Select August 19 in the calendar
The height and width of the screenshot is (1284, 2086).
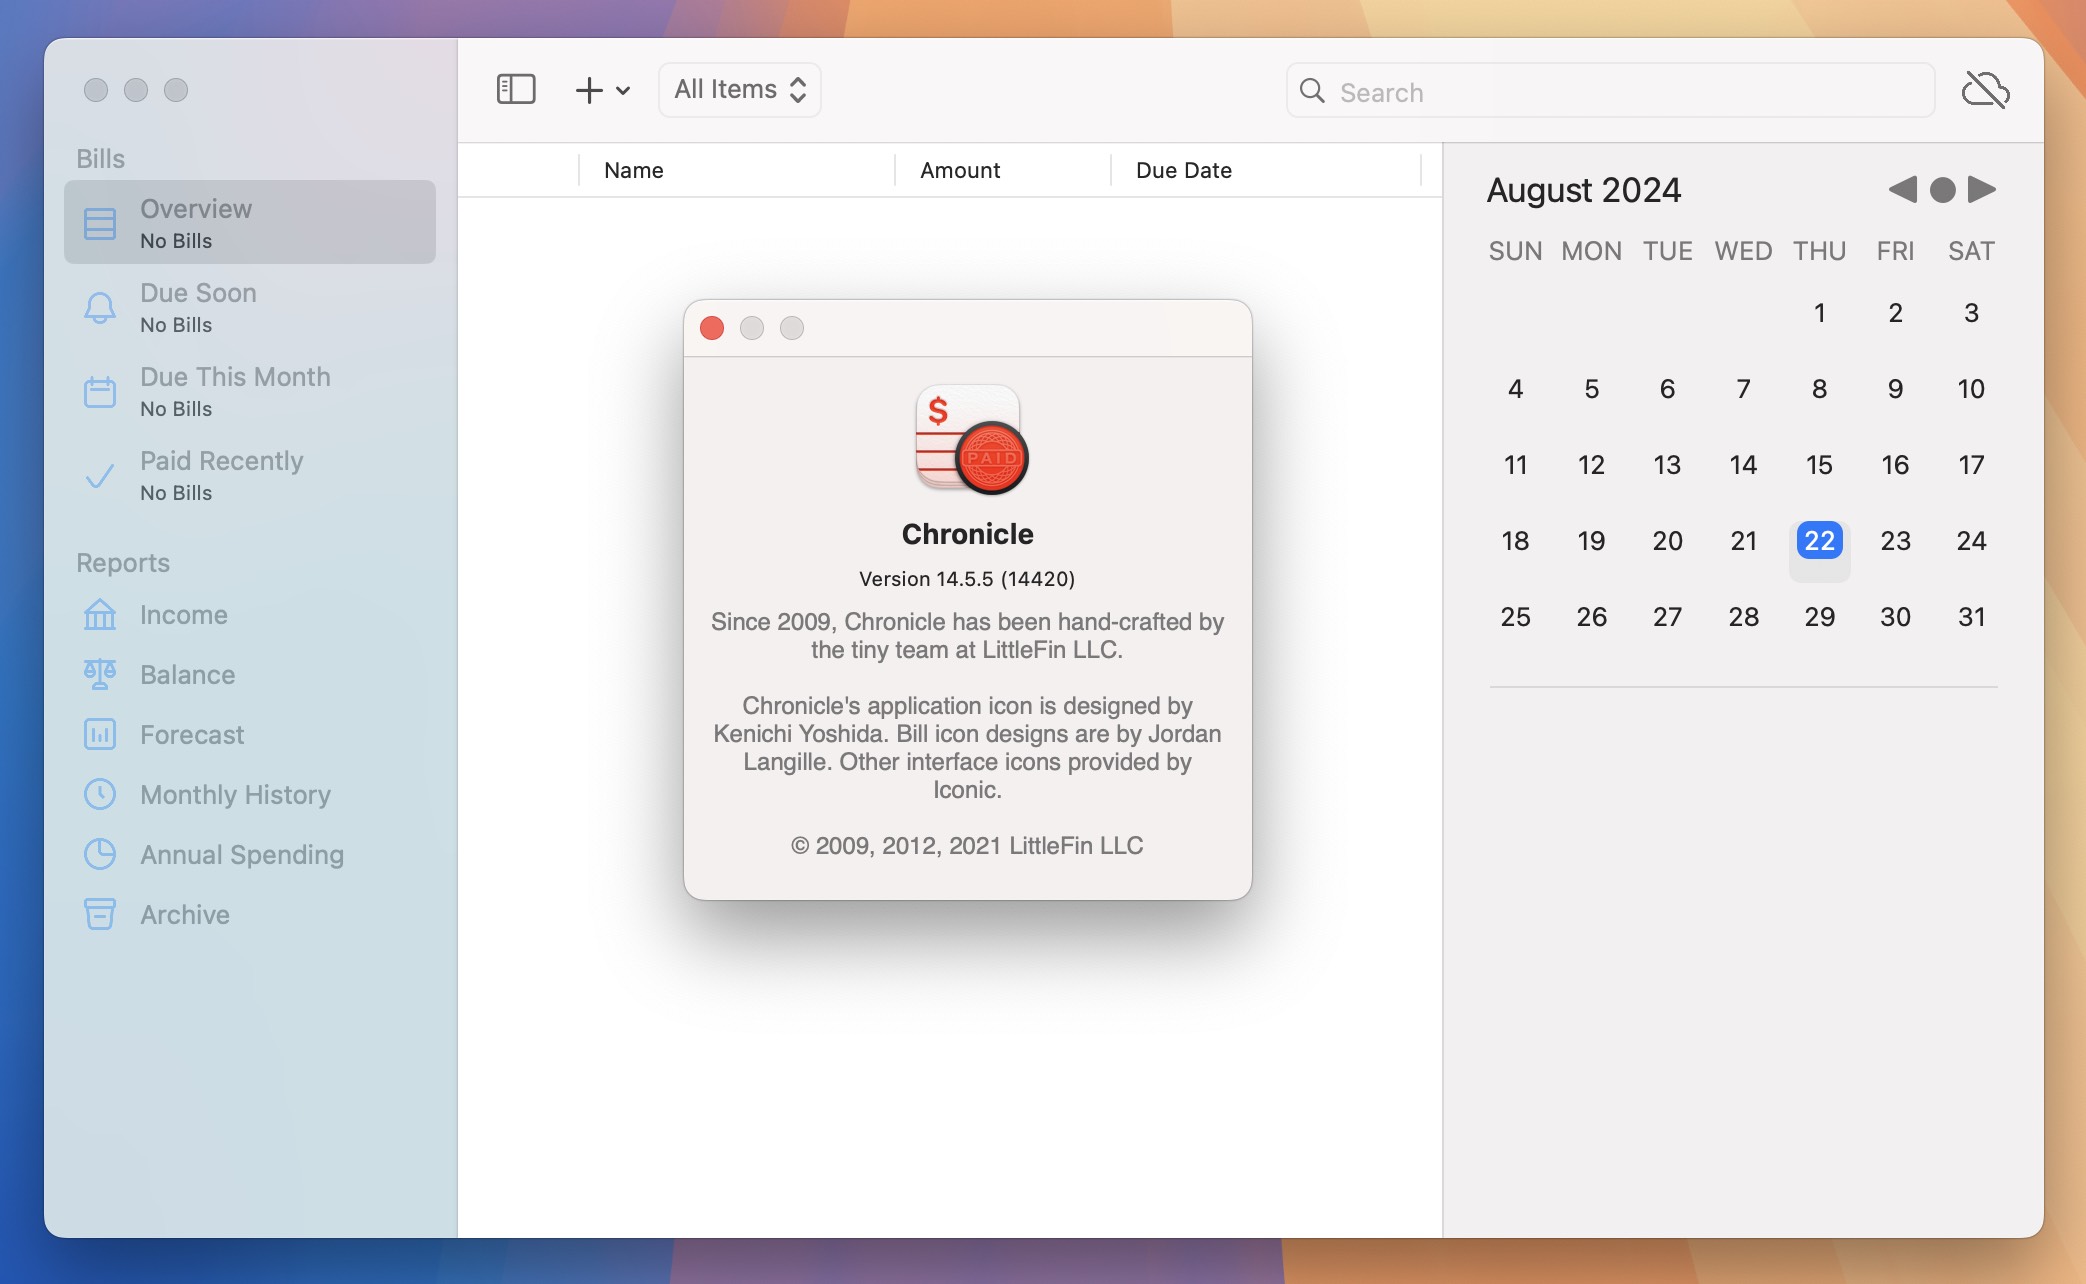(x=1591, y=541)
